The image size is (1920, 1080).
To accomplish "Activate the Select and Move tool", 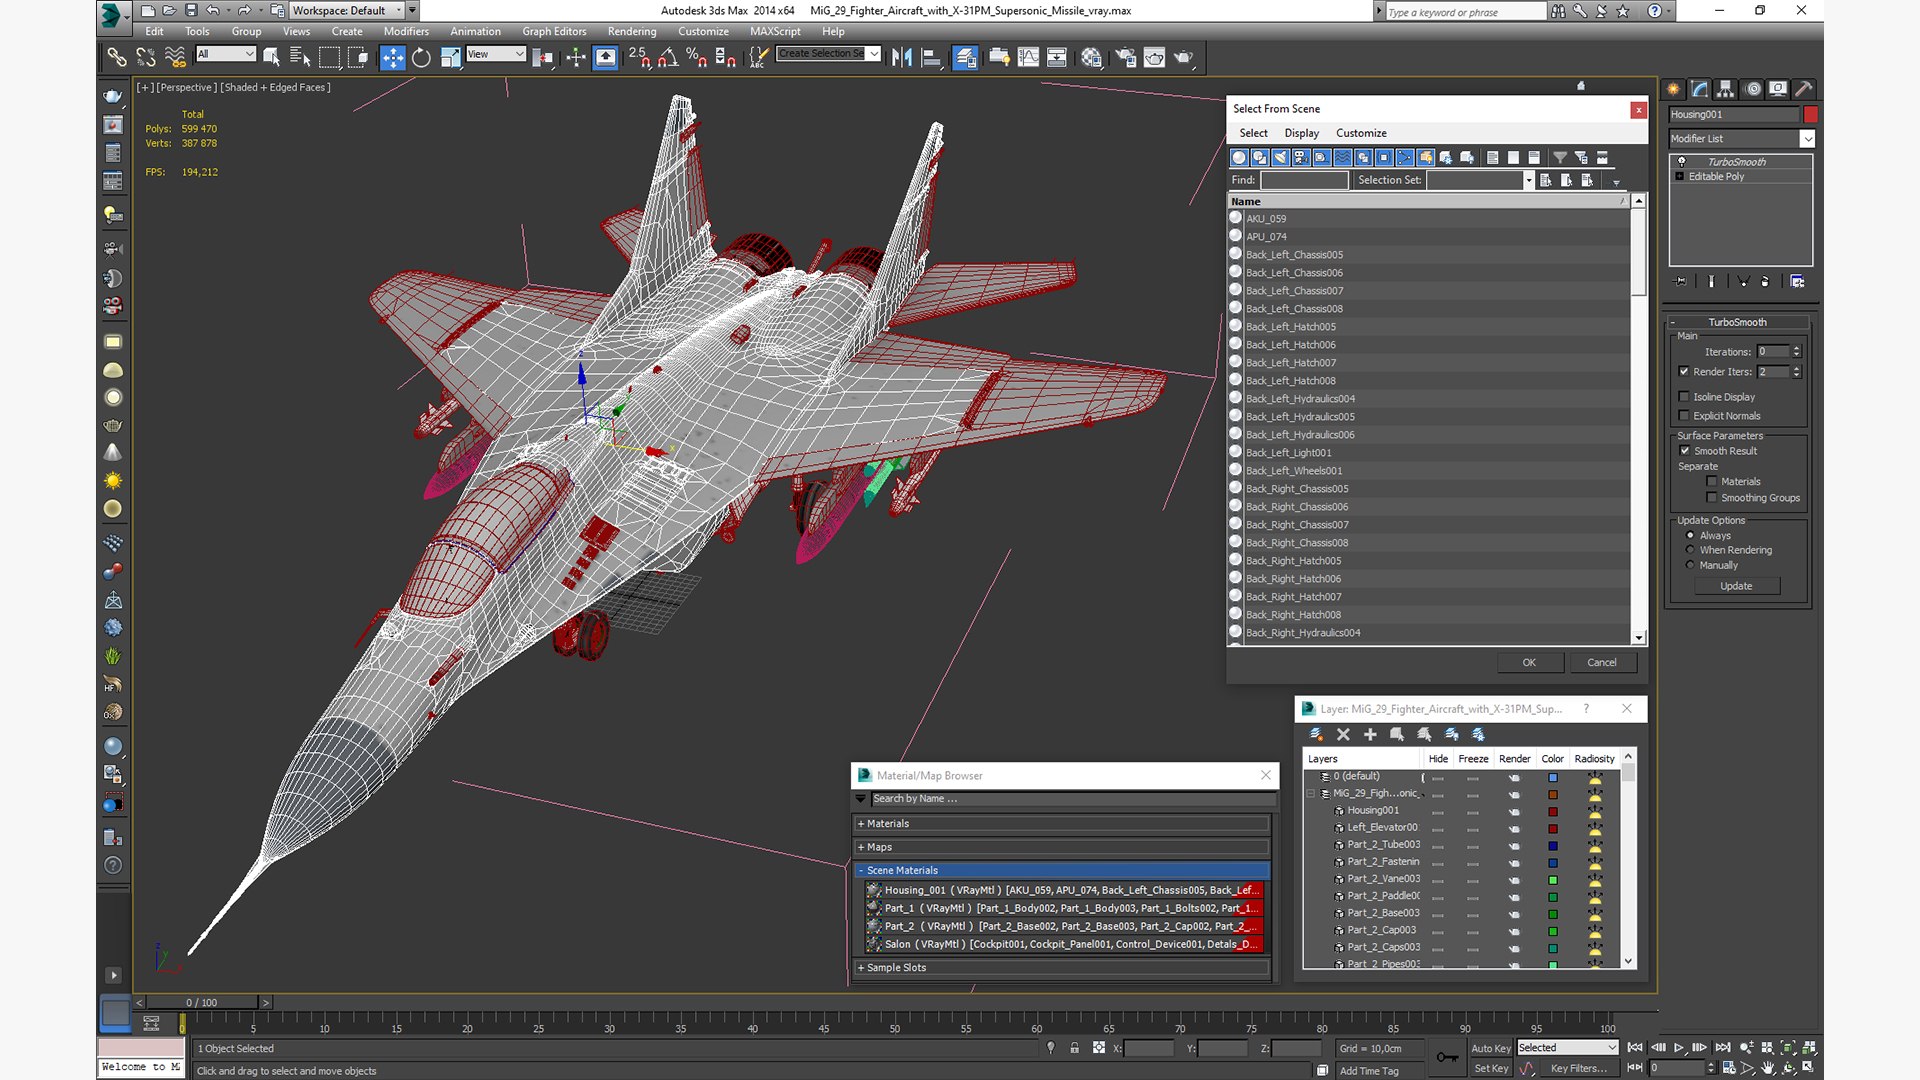I will pyautogui.click(x=392, y=57).
